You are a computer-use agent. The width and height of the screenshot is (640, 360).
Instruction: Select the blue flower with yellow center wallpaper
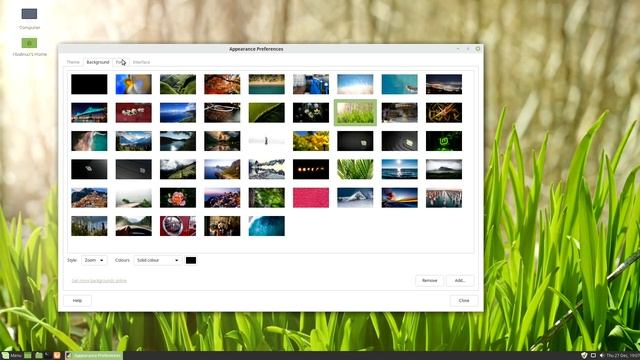[x=133, y=84]
